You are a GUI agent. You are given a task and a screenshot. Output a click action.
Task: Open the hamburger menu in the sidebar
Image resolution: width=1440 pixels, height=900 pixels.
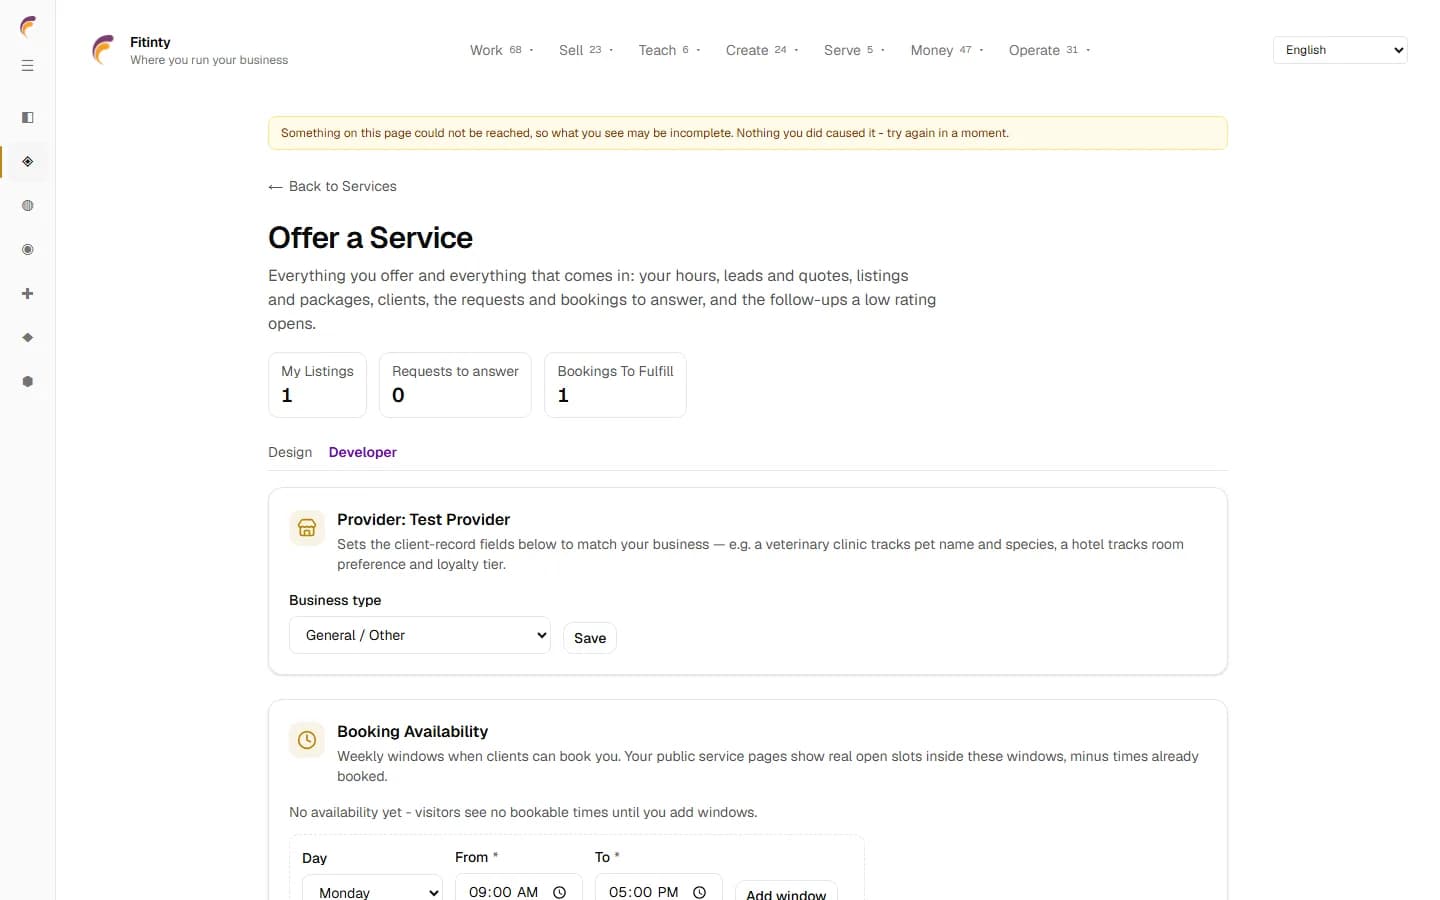28,66
